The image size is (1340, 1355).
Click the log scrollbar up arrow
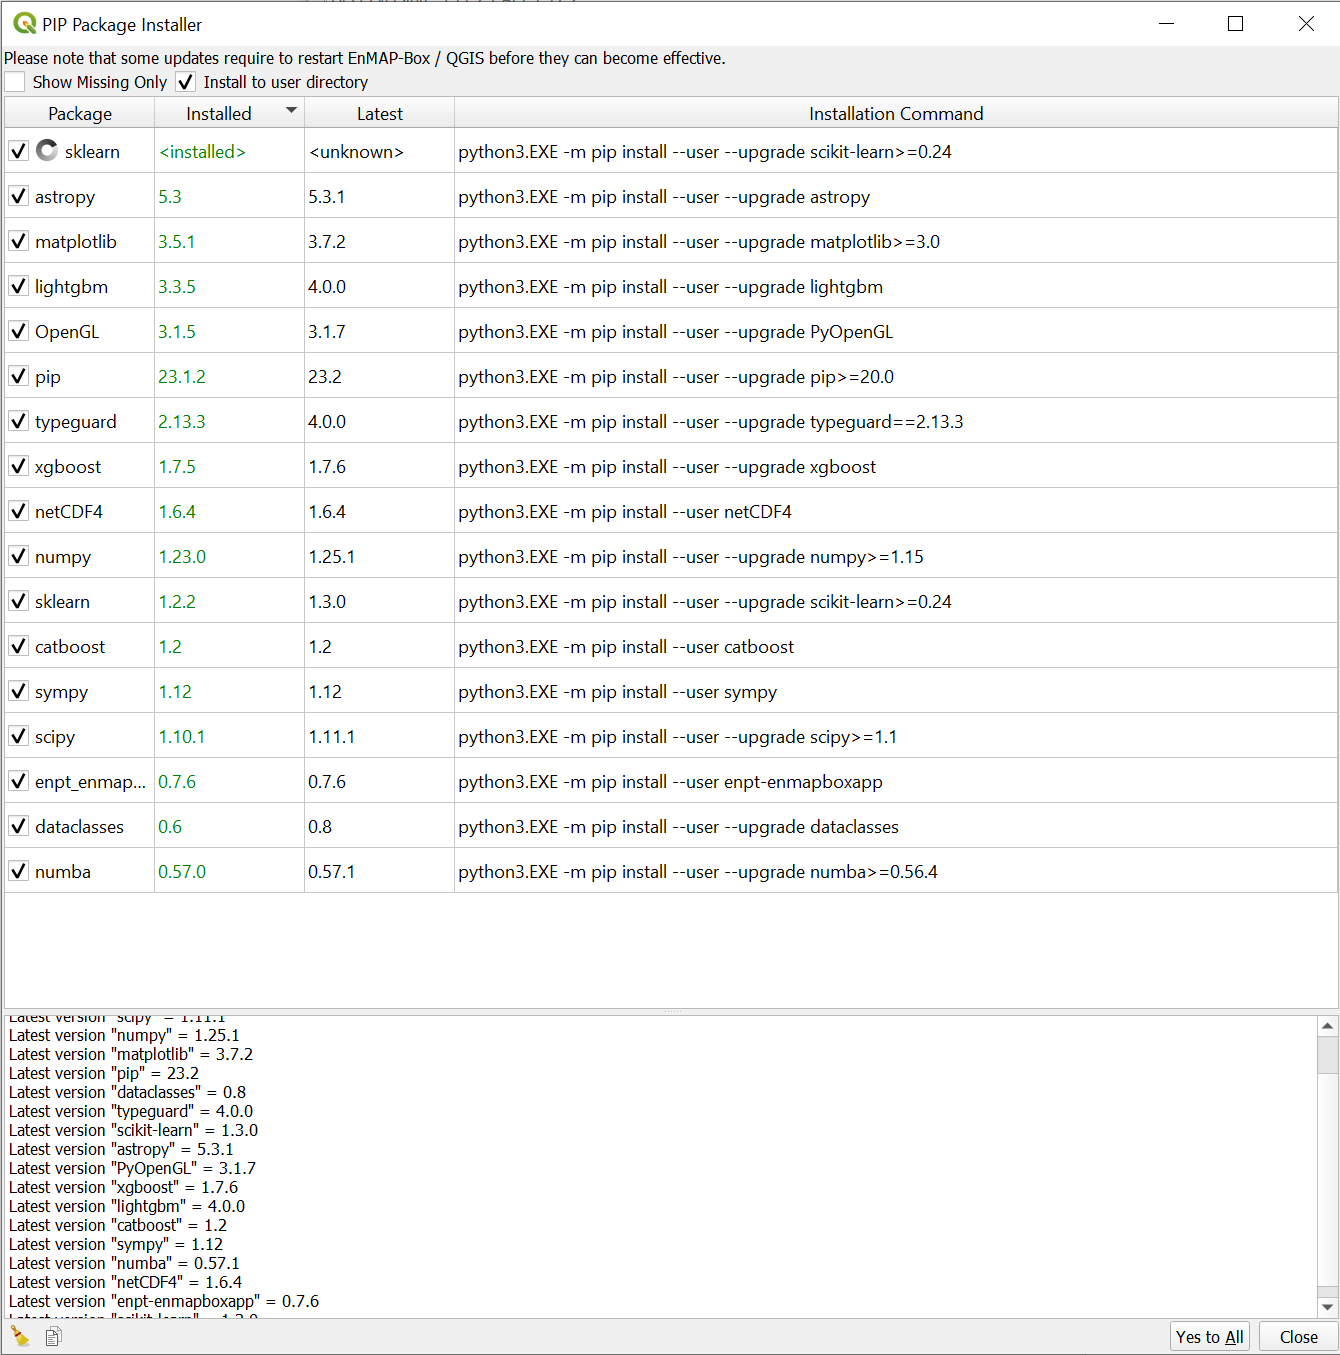pyautogui.click(x=1328, y=1024)
